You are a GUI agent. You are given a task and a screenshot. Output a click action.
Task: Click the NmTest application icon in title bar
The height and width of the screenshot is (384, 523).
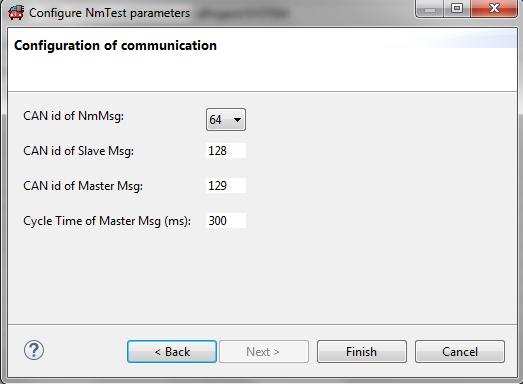pos(16,13)
